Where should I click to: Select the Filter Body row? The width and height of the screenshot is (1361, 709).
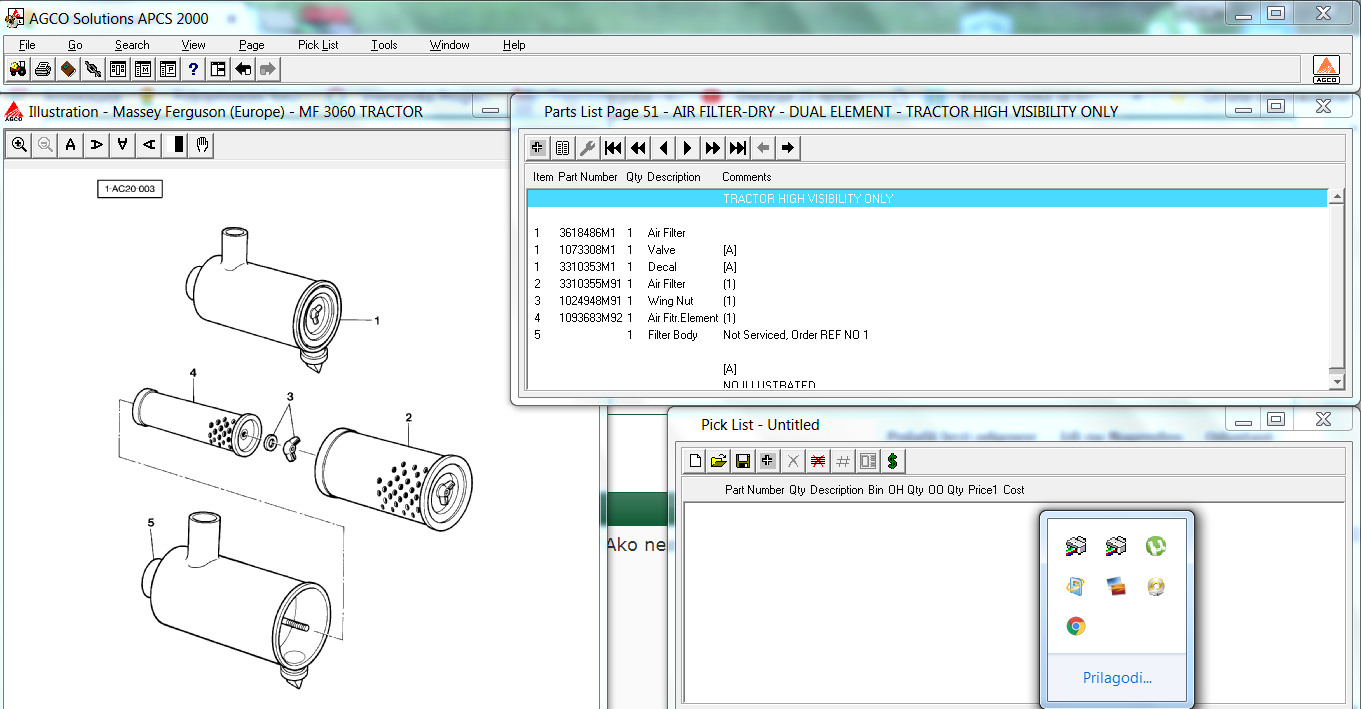[x=928, y=335]
